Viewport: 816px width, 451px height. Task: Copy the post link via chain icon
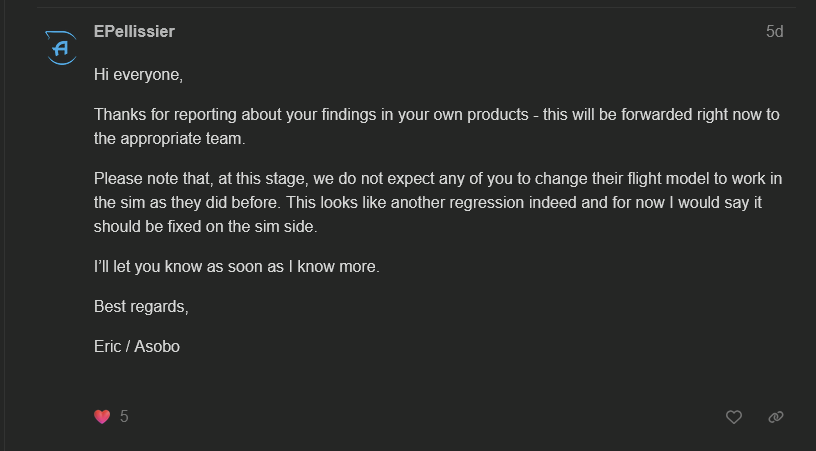click(x=776, y=417)
